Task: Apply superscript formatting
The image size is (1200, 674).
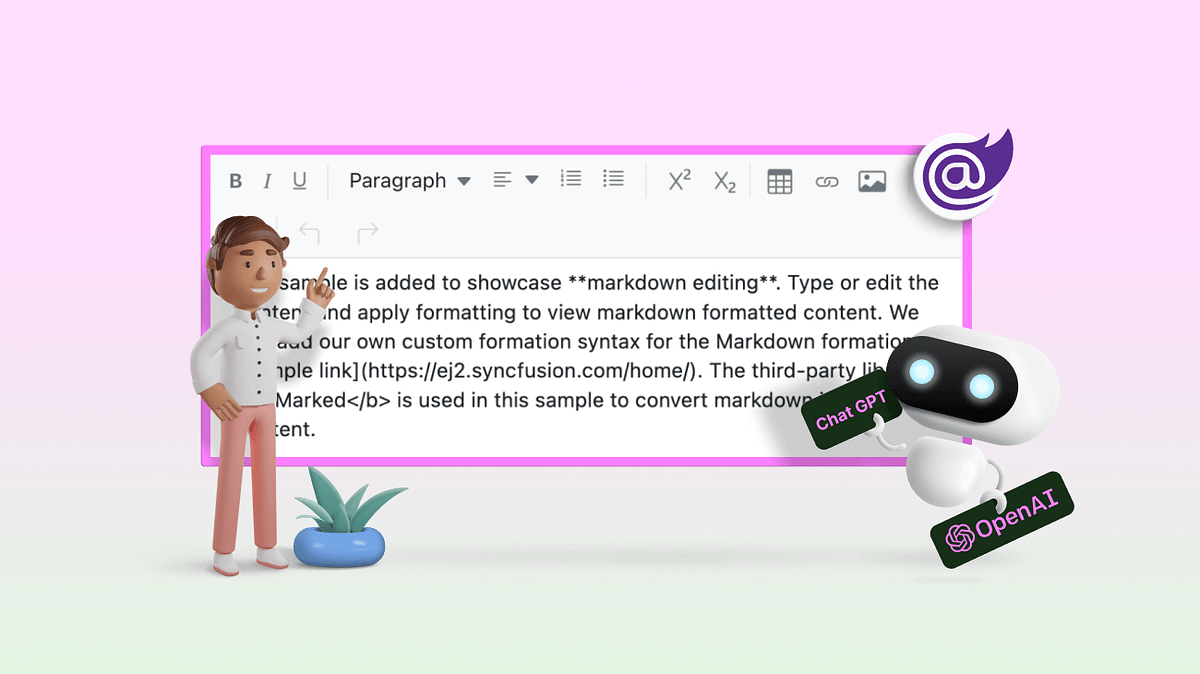Action: [677, 180]
